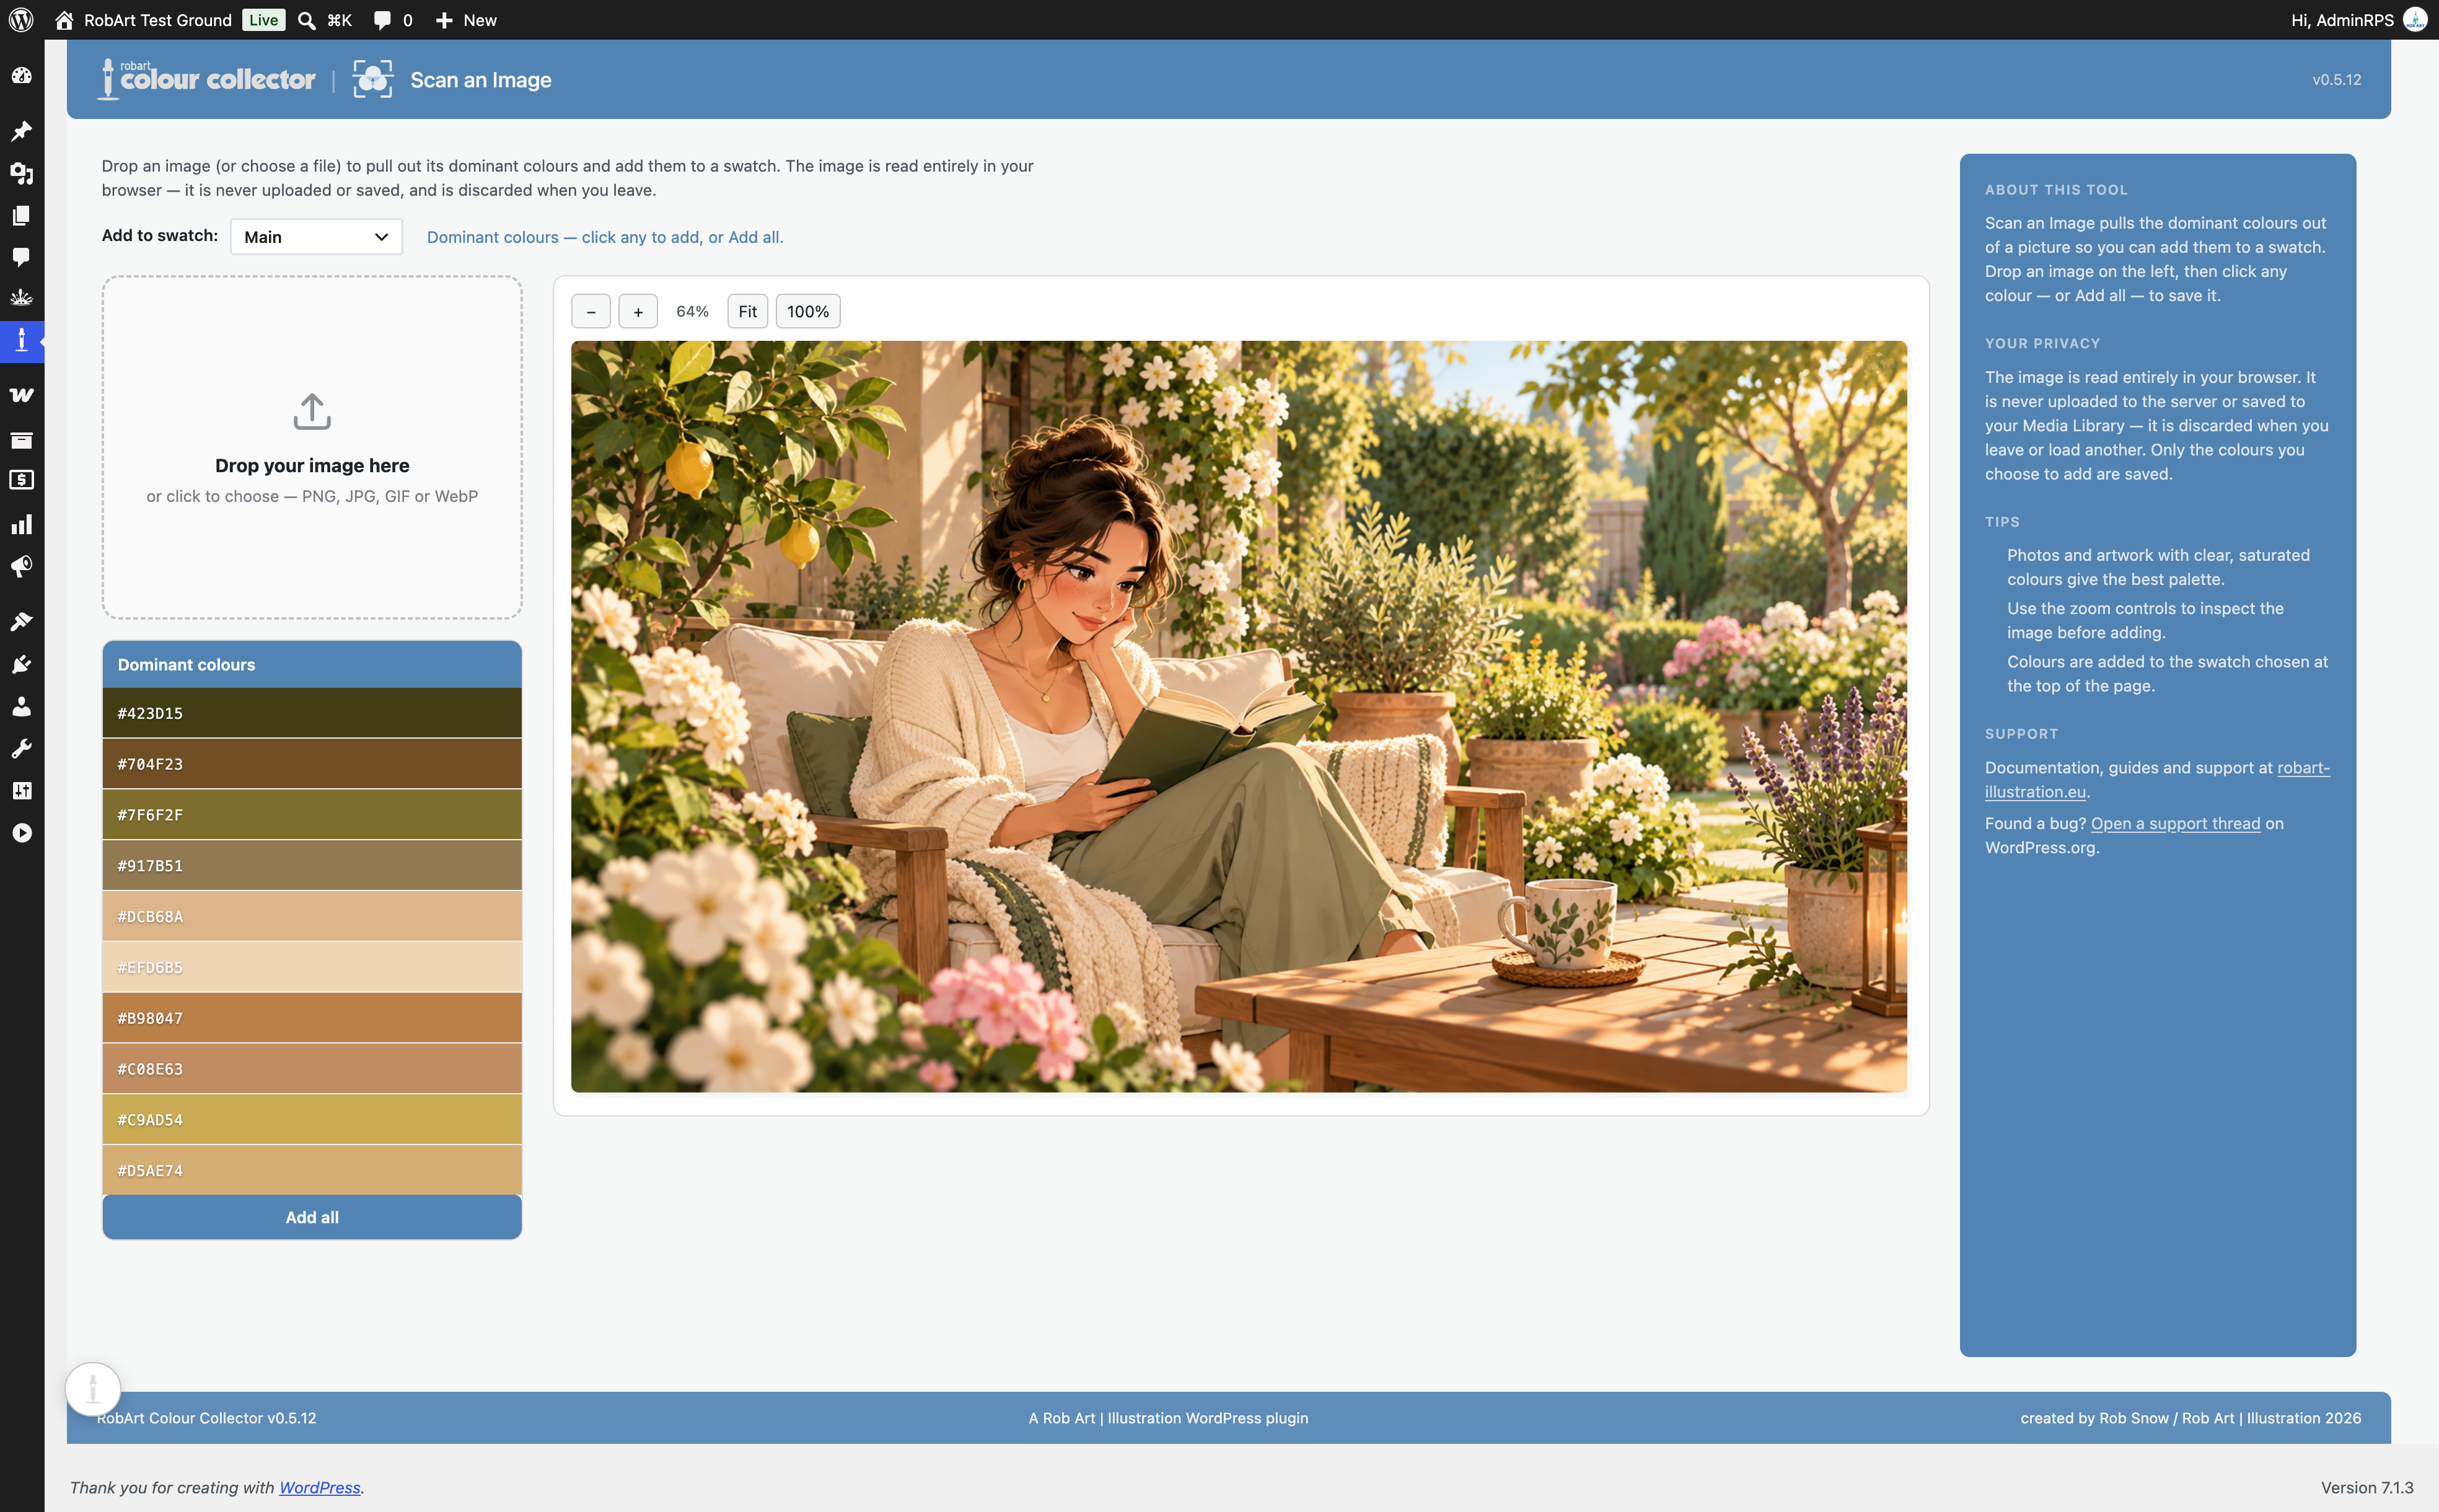
Task: Open Comments speech-bubble sidebar icon
Action: [x=21, y=257]
